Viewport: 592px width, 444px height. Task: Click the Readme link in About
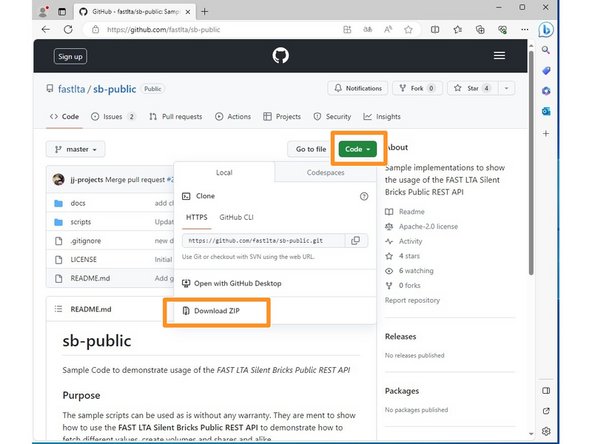(x=412, y=212)
